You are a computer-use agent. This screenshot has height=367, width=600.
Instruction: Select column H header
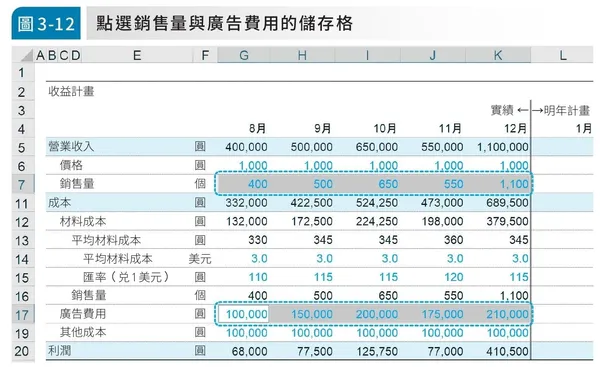coord(302,55)
